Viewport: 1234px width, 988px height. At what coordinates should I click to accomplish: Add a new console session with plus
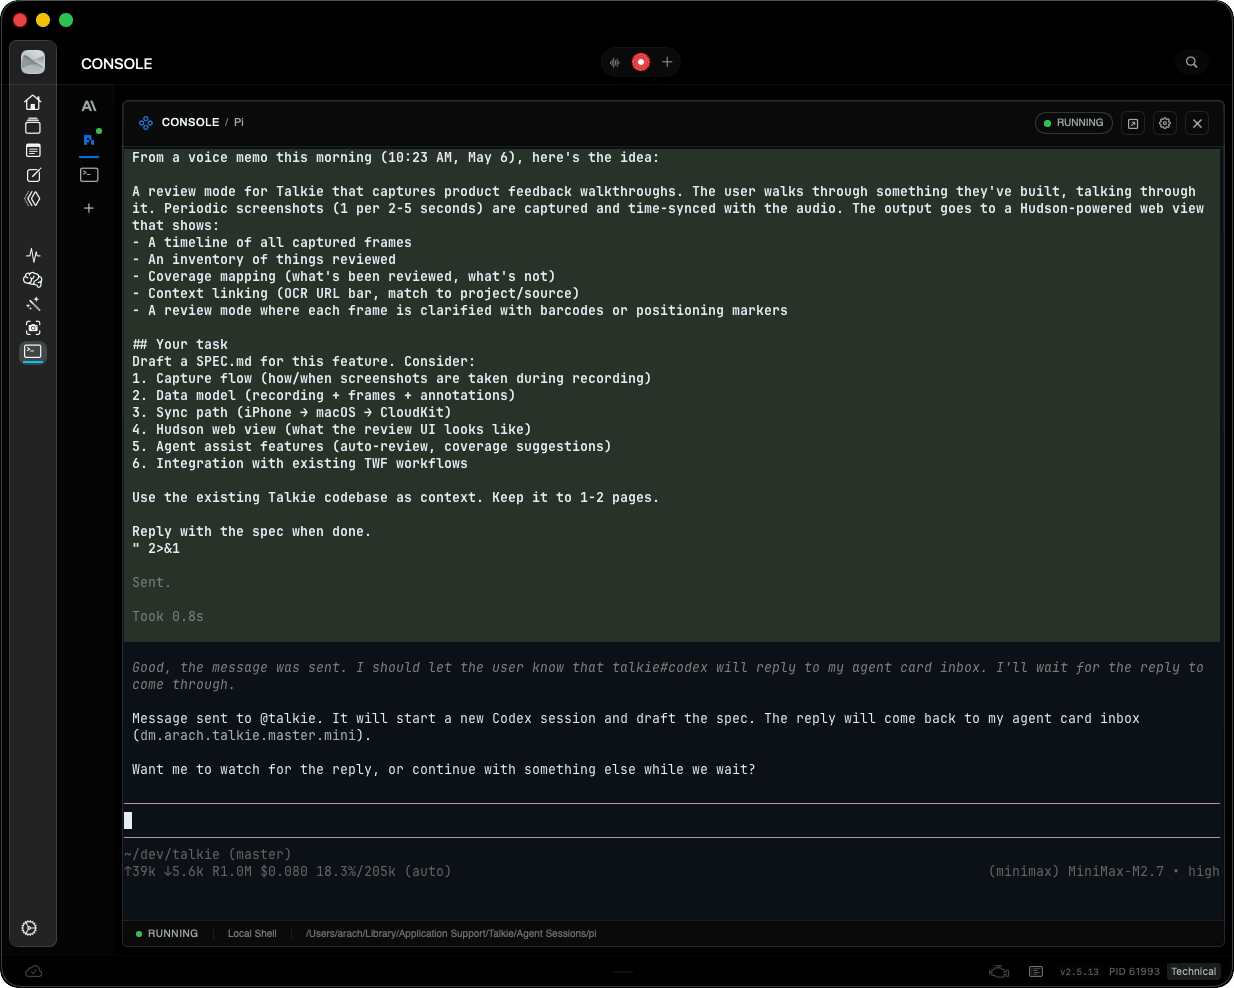(x=89, y=208)
